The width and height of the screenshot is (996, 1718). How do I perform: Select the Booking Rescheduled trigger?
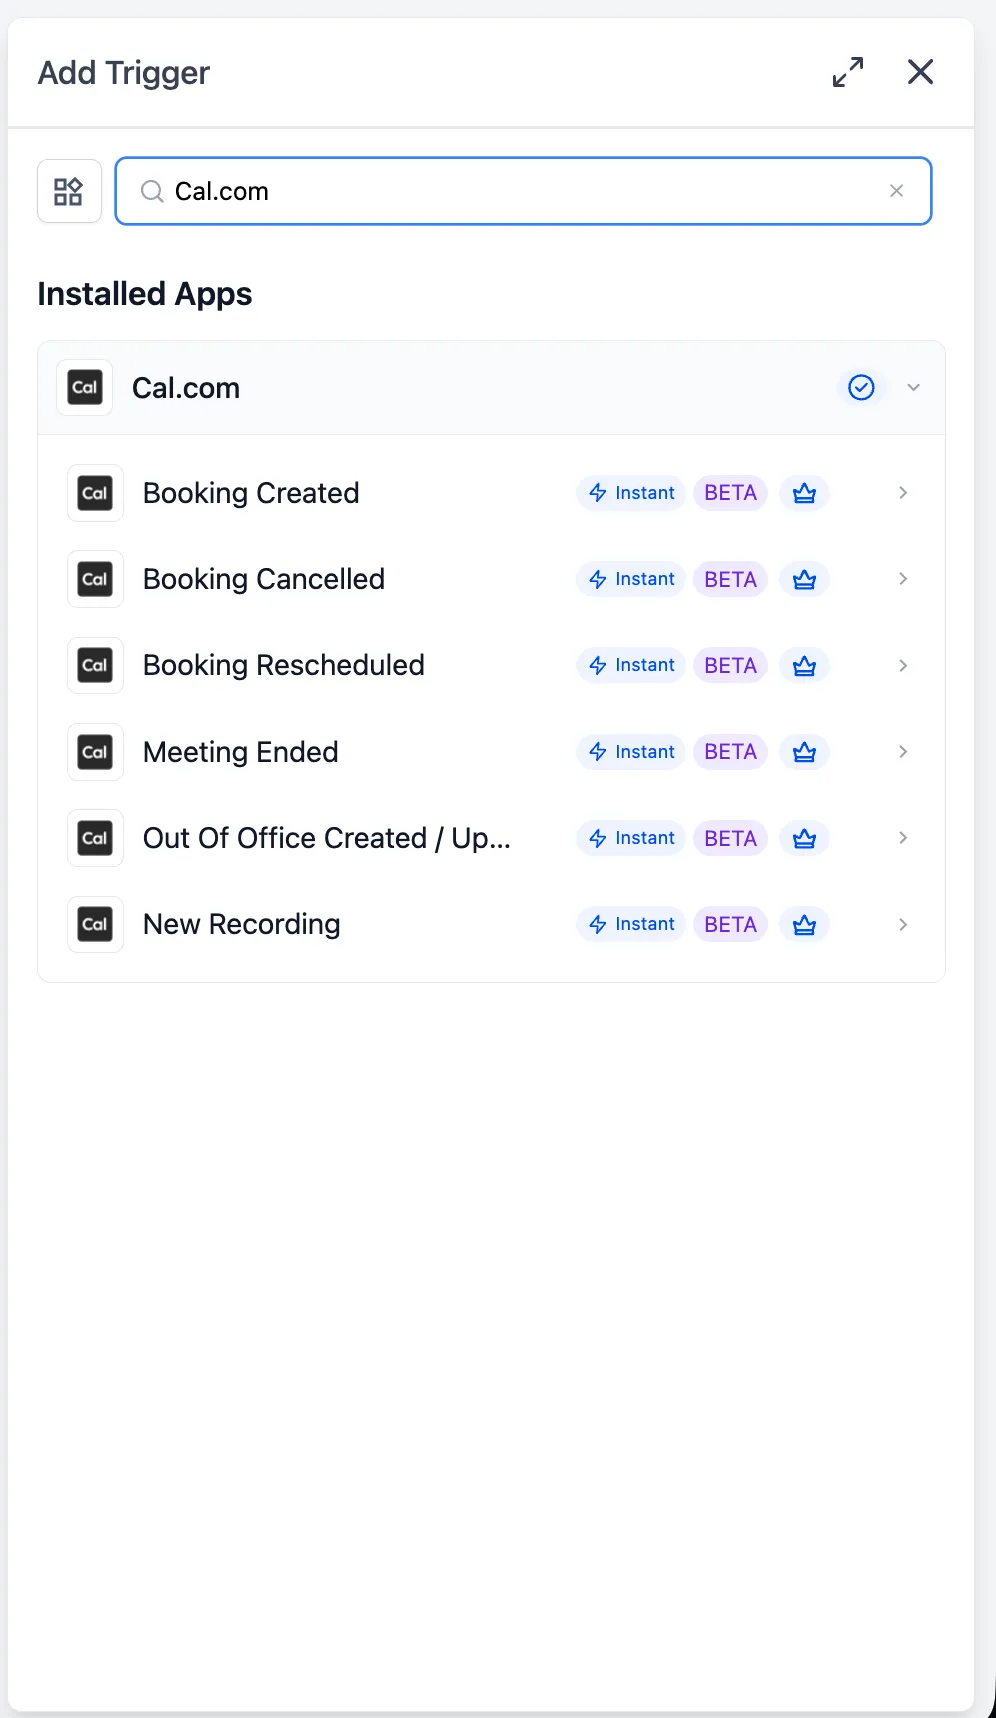click(x=491, y=665)
